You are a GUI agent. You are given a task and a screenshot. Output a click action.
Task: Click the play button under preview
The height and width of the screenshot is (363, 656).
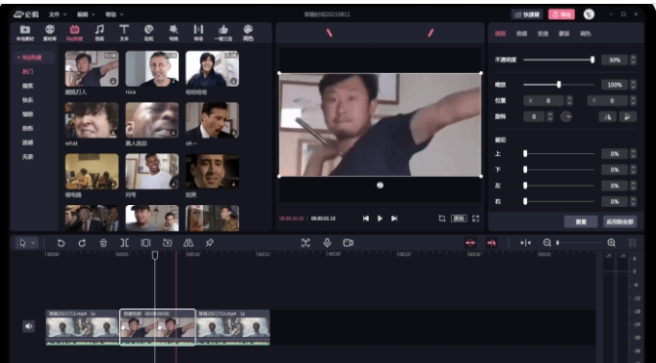tap(380, 218)
